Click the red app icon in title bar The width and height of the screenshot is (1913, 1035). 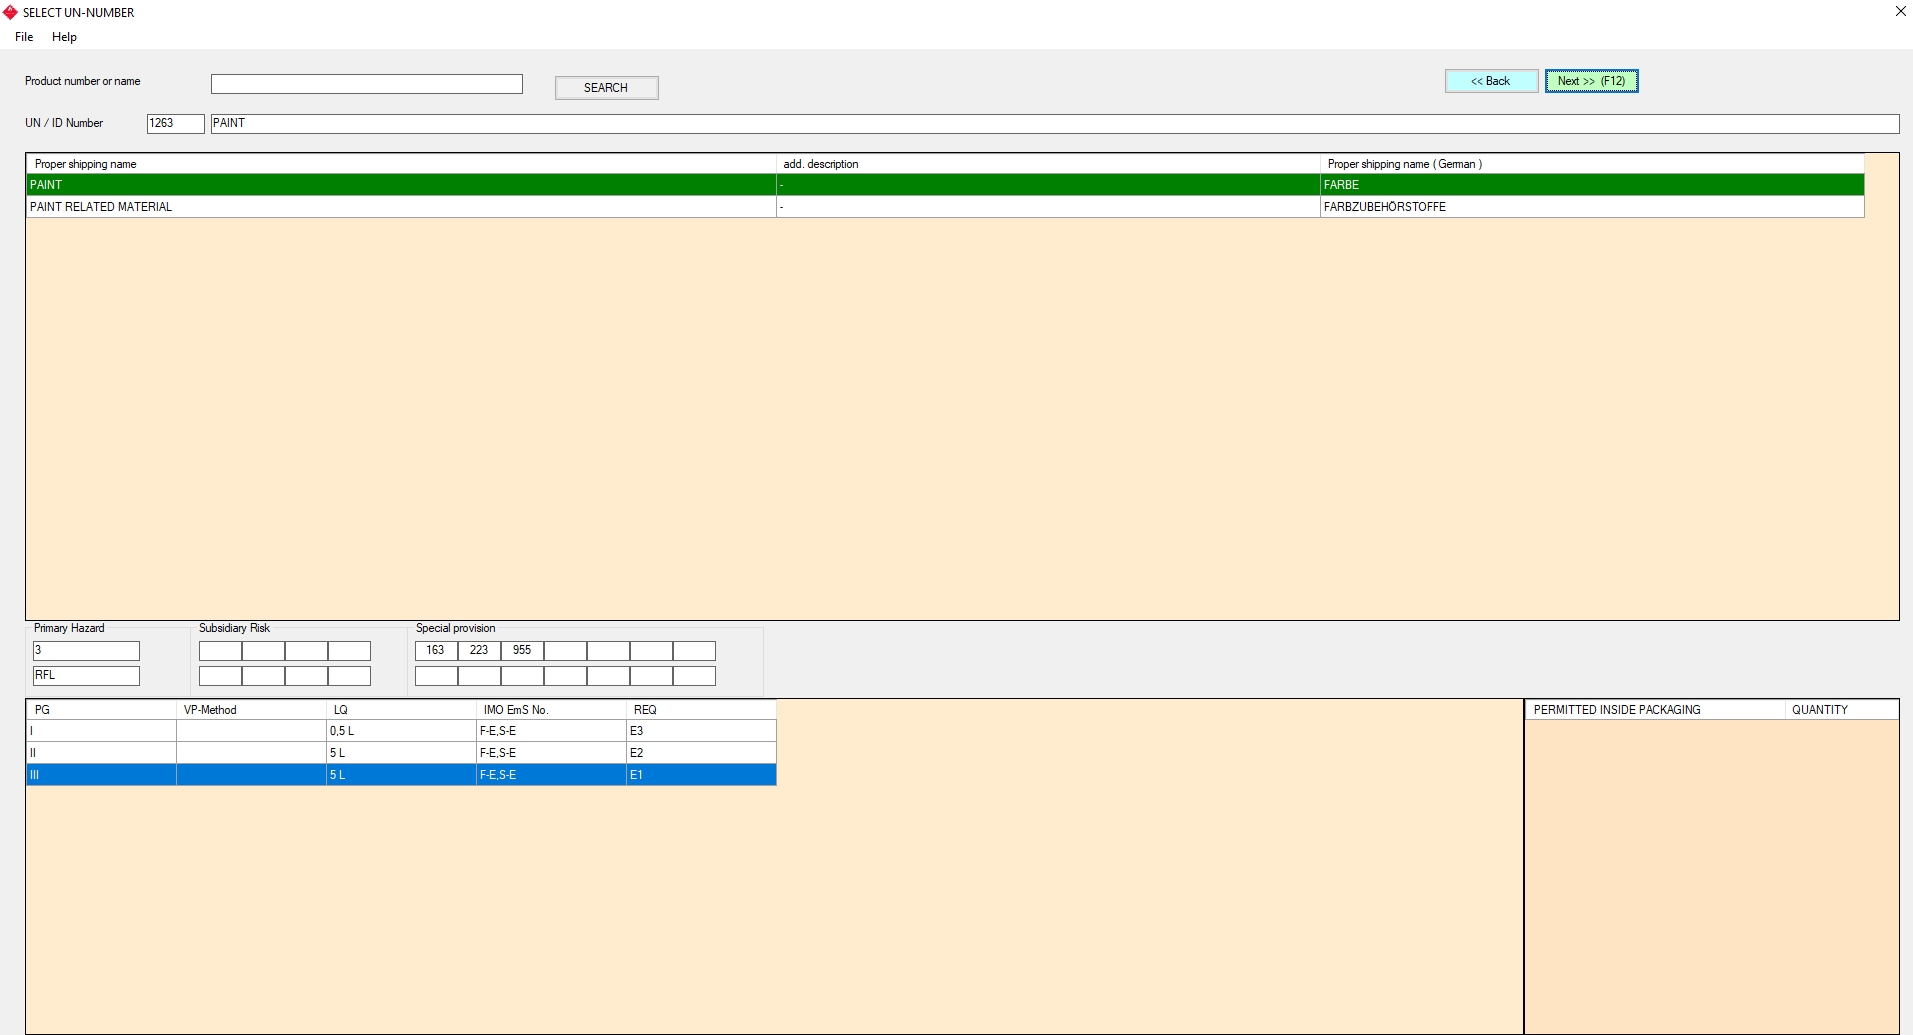click(10, 12)
